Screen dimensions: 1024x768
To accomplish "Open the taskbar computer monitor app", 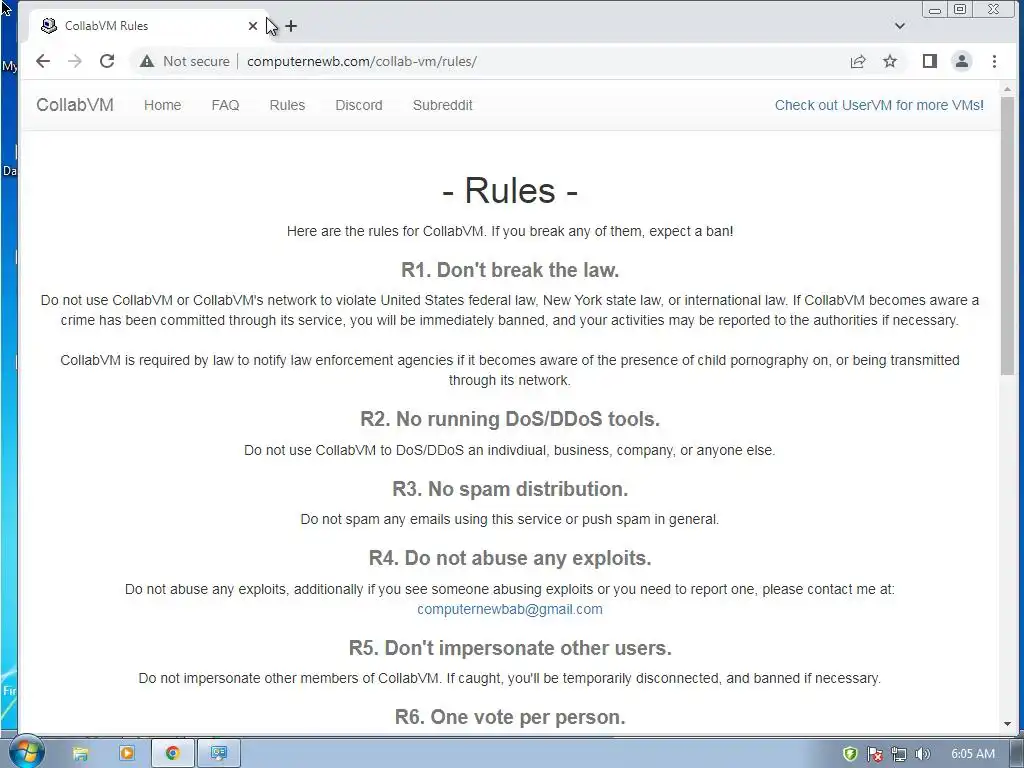I will (x=219, y=754).
